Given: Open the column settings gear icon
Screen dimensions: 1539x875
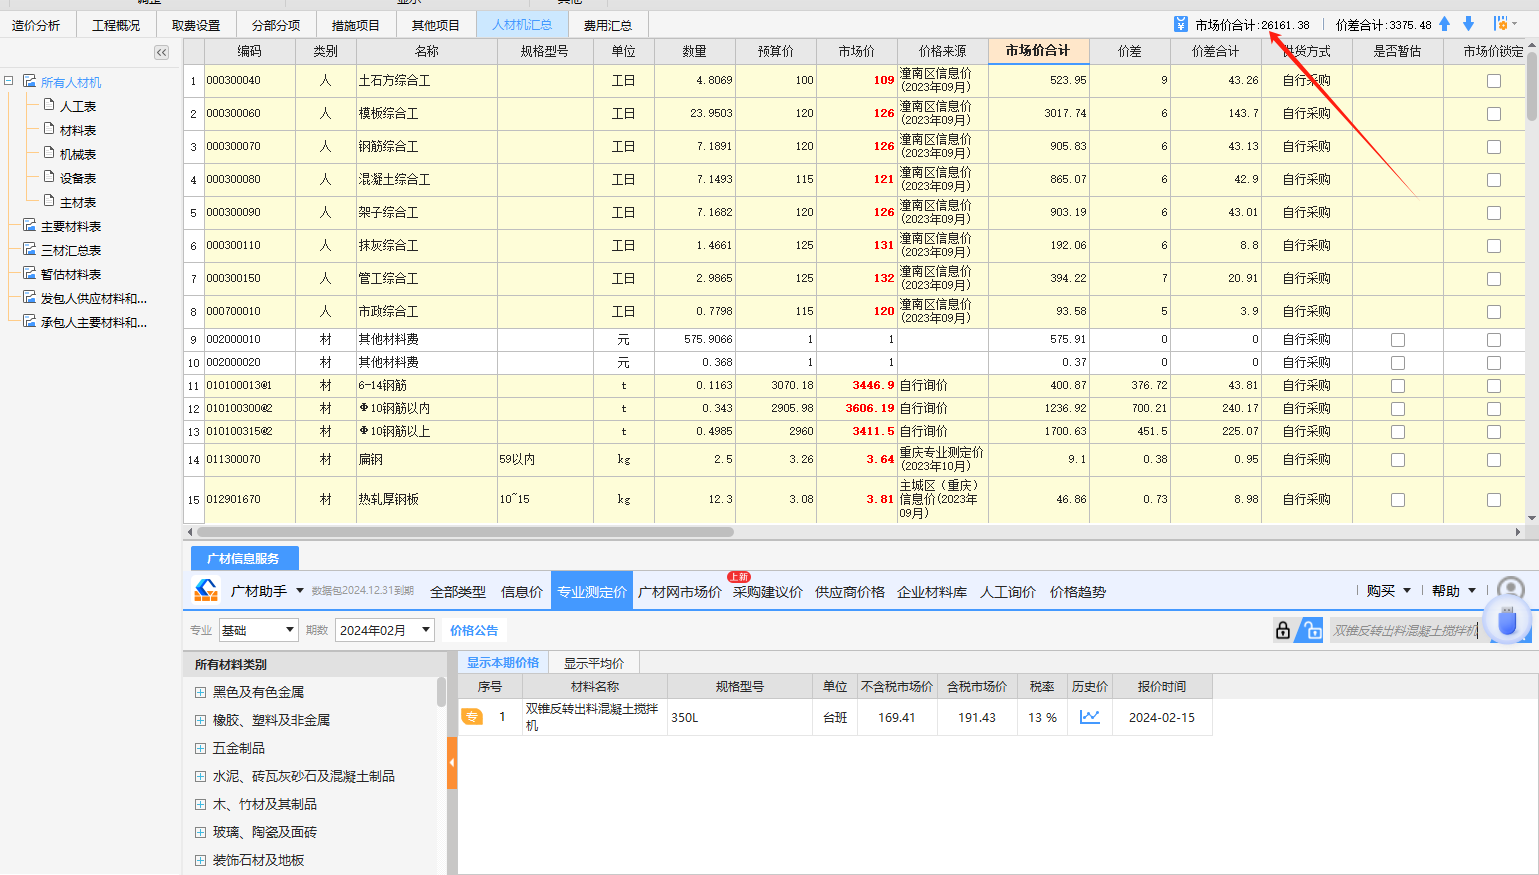Looking at the screenshot, I should click(1501, 24).
